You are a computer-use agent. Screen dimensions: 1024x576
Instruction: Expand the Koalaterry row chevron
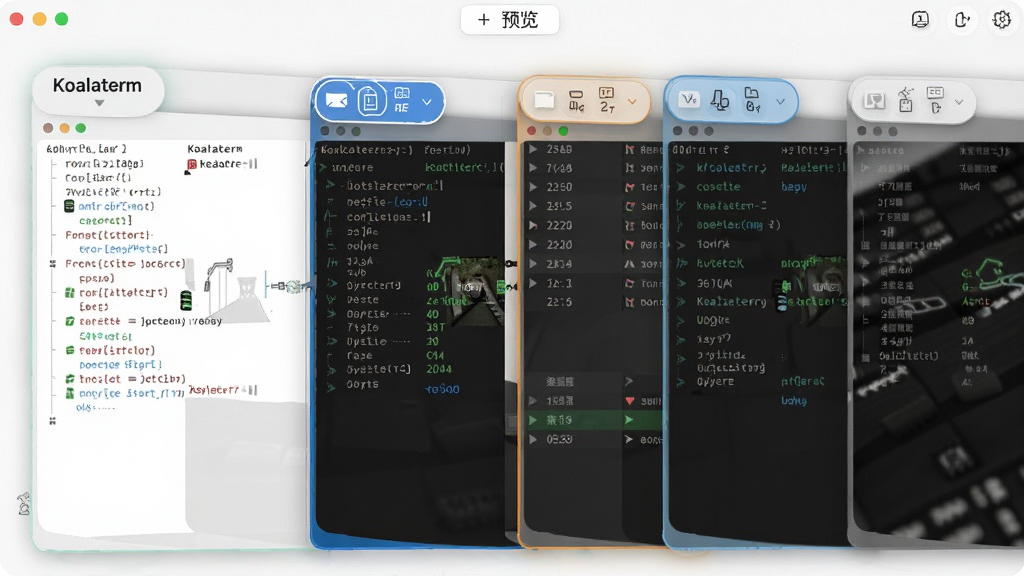681,302
